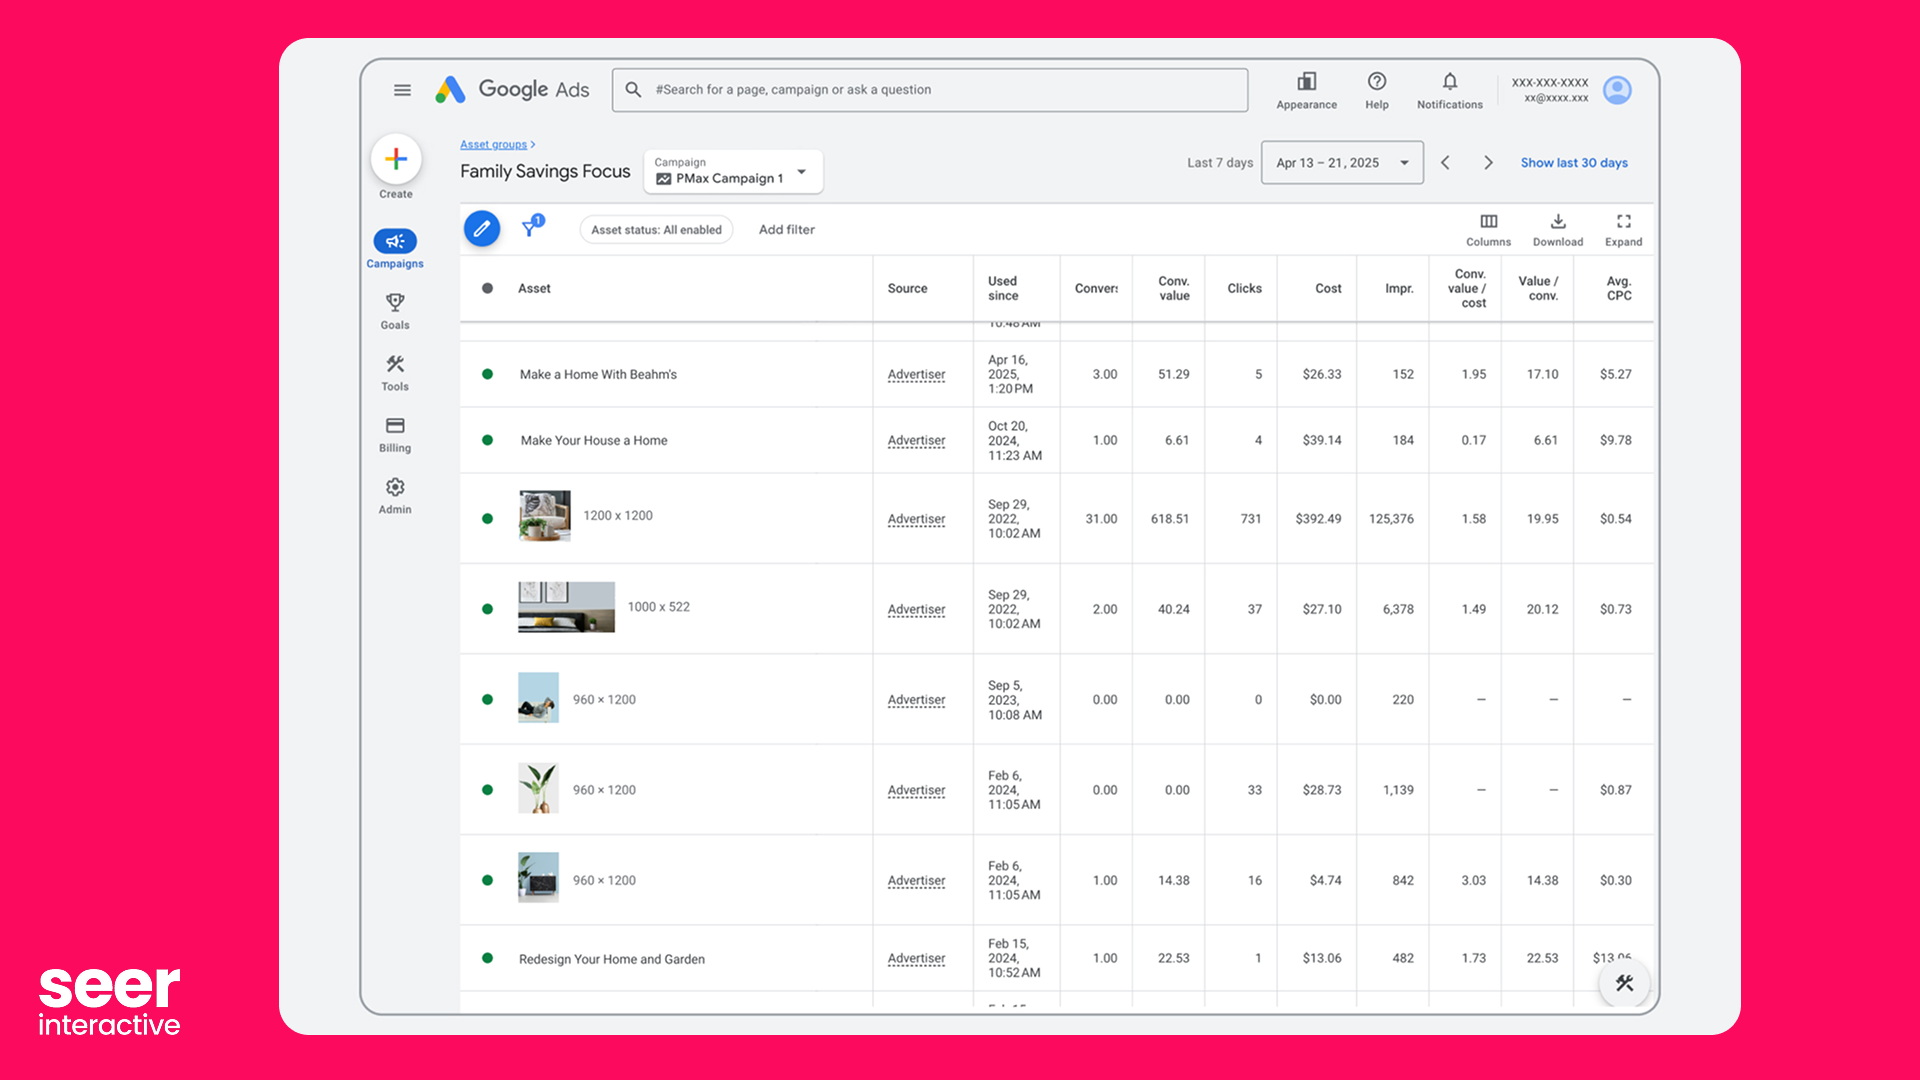Image resolution: width=1920 pixels, height=1080 pixels.
Task: Open the Goals trophy icon
Action: click(x=395, y=303)
